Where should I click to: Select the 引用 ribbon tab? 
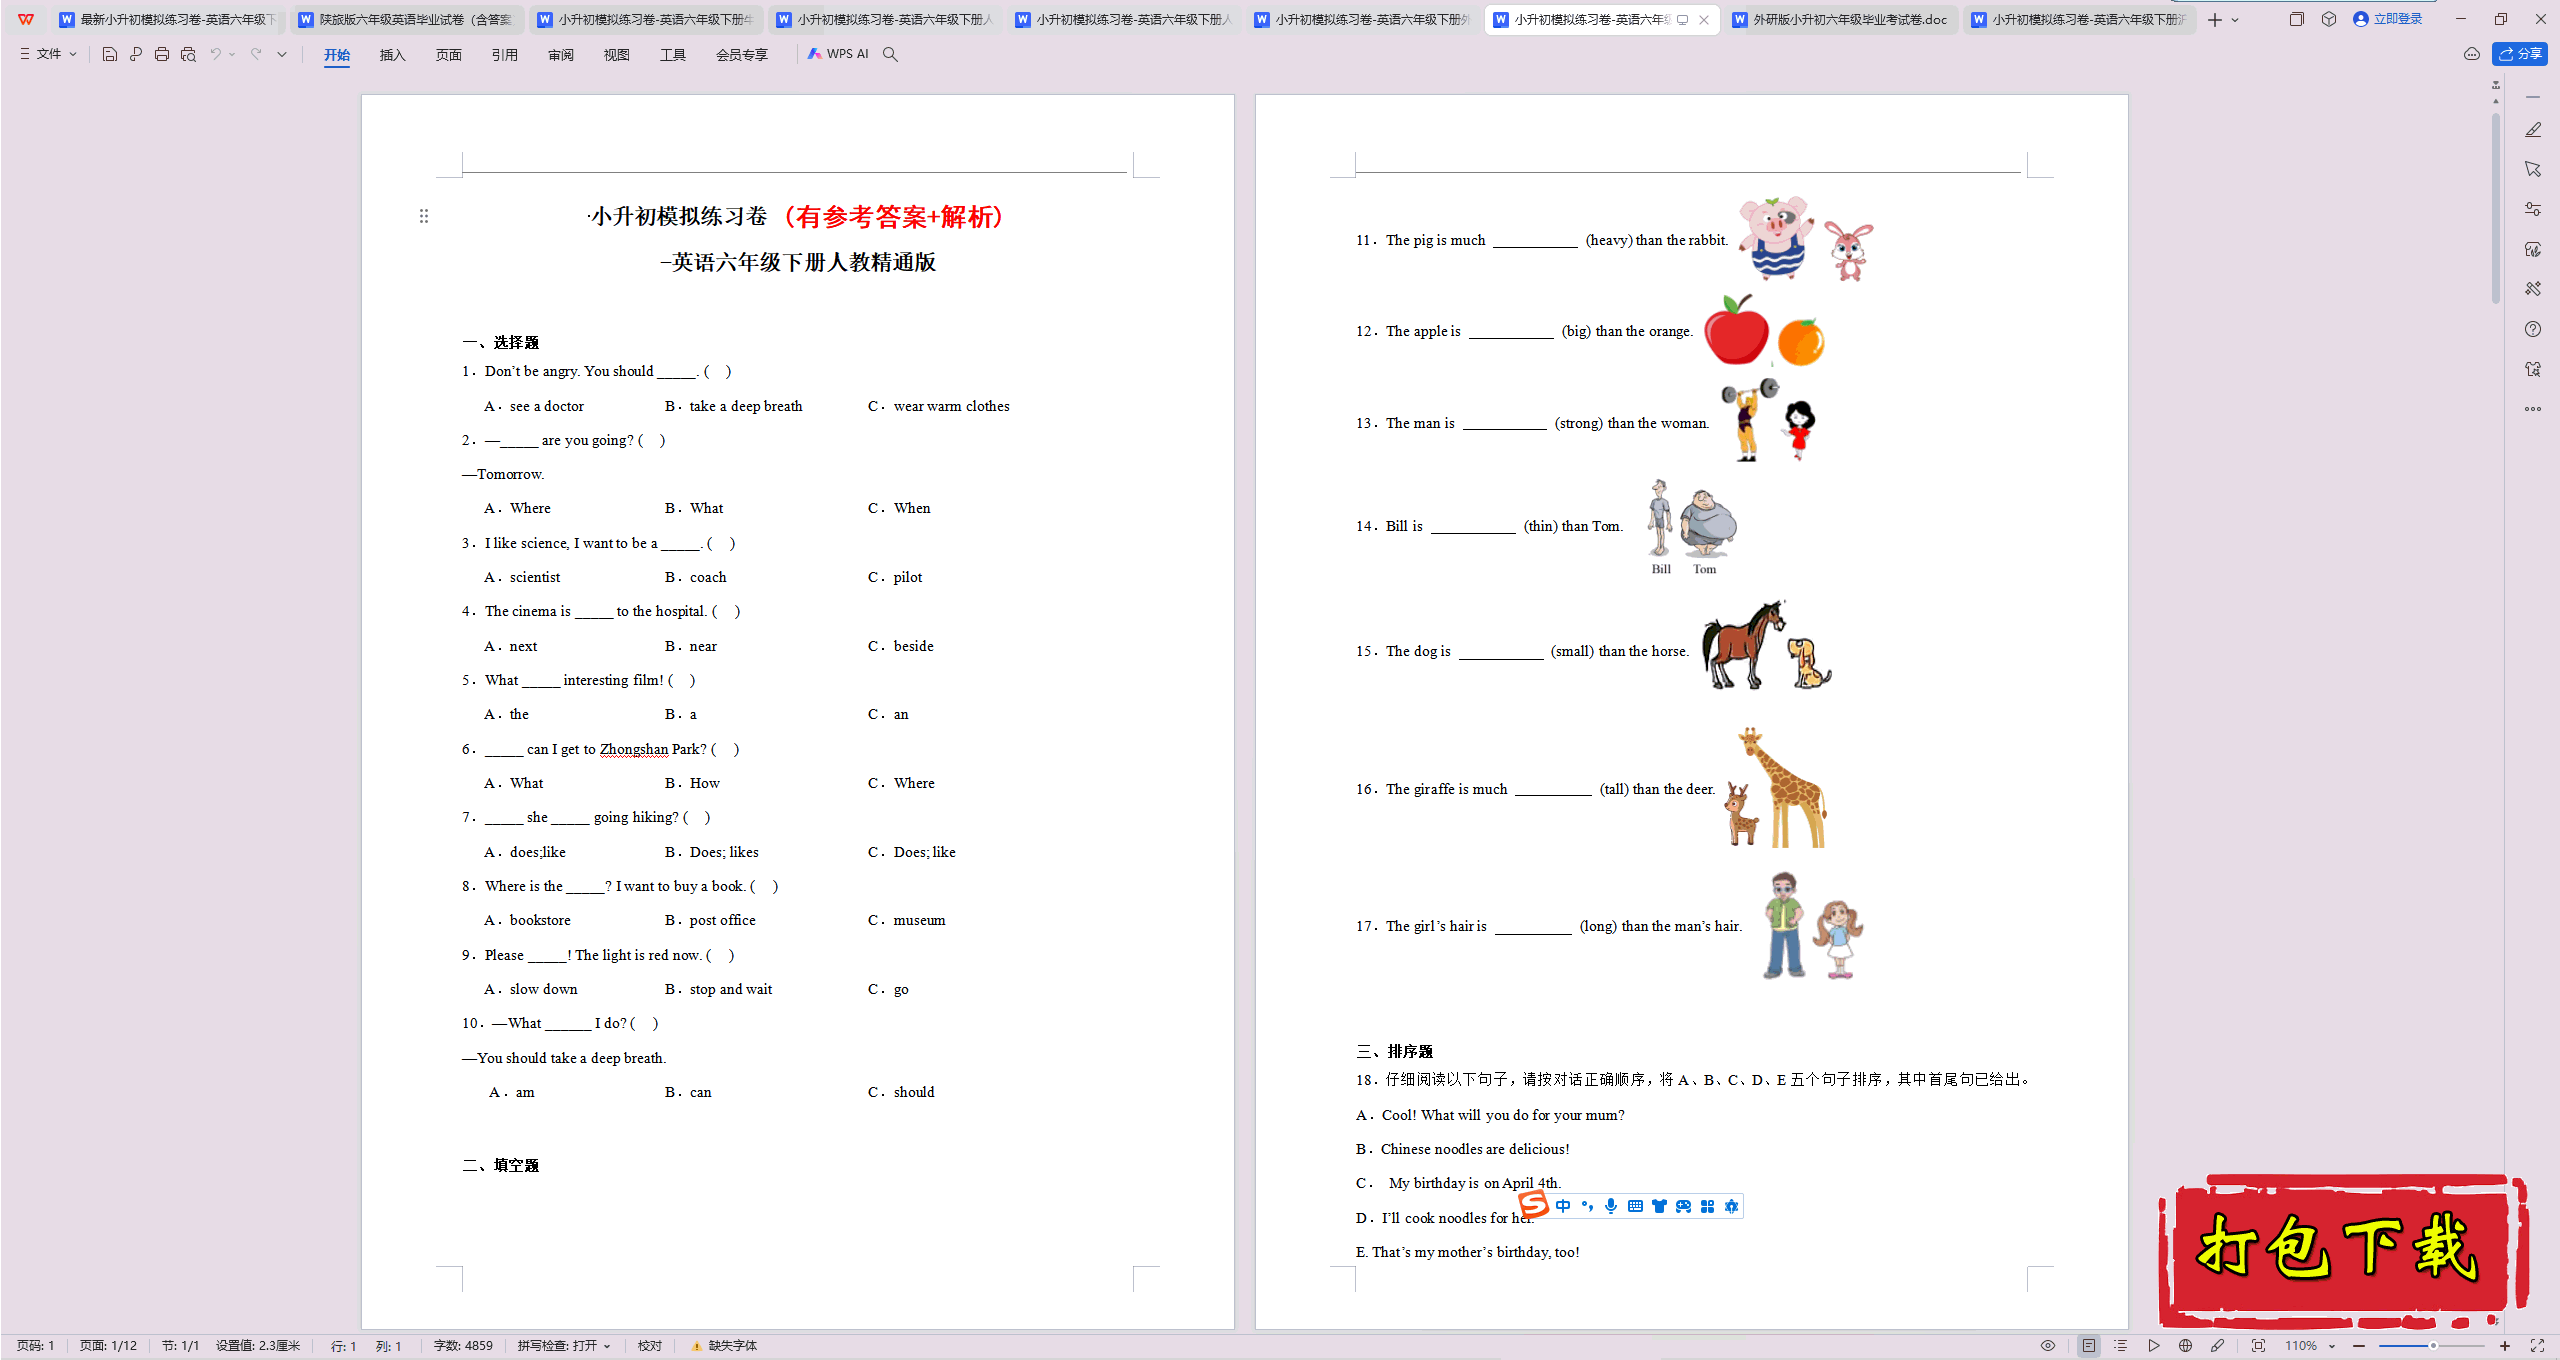click(504, 55)
